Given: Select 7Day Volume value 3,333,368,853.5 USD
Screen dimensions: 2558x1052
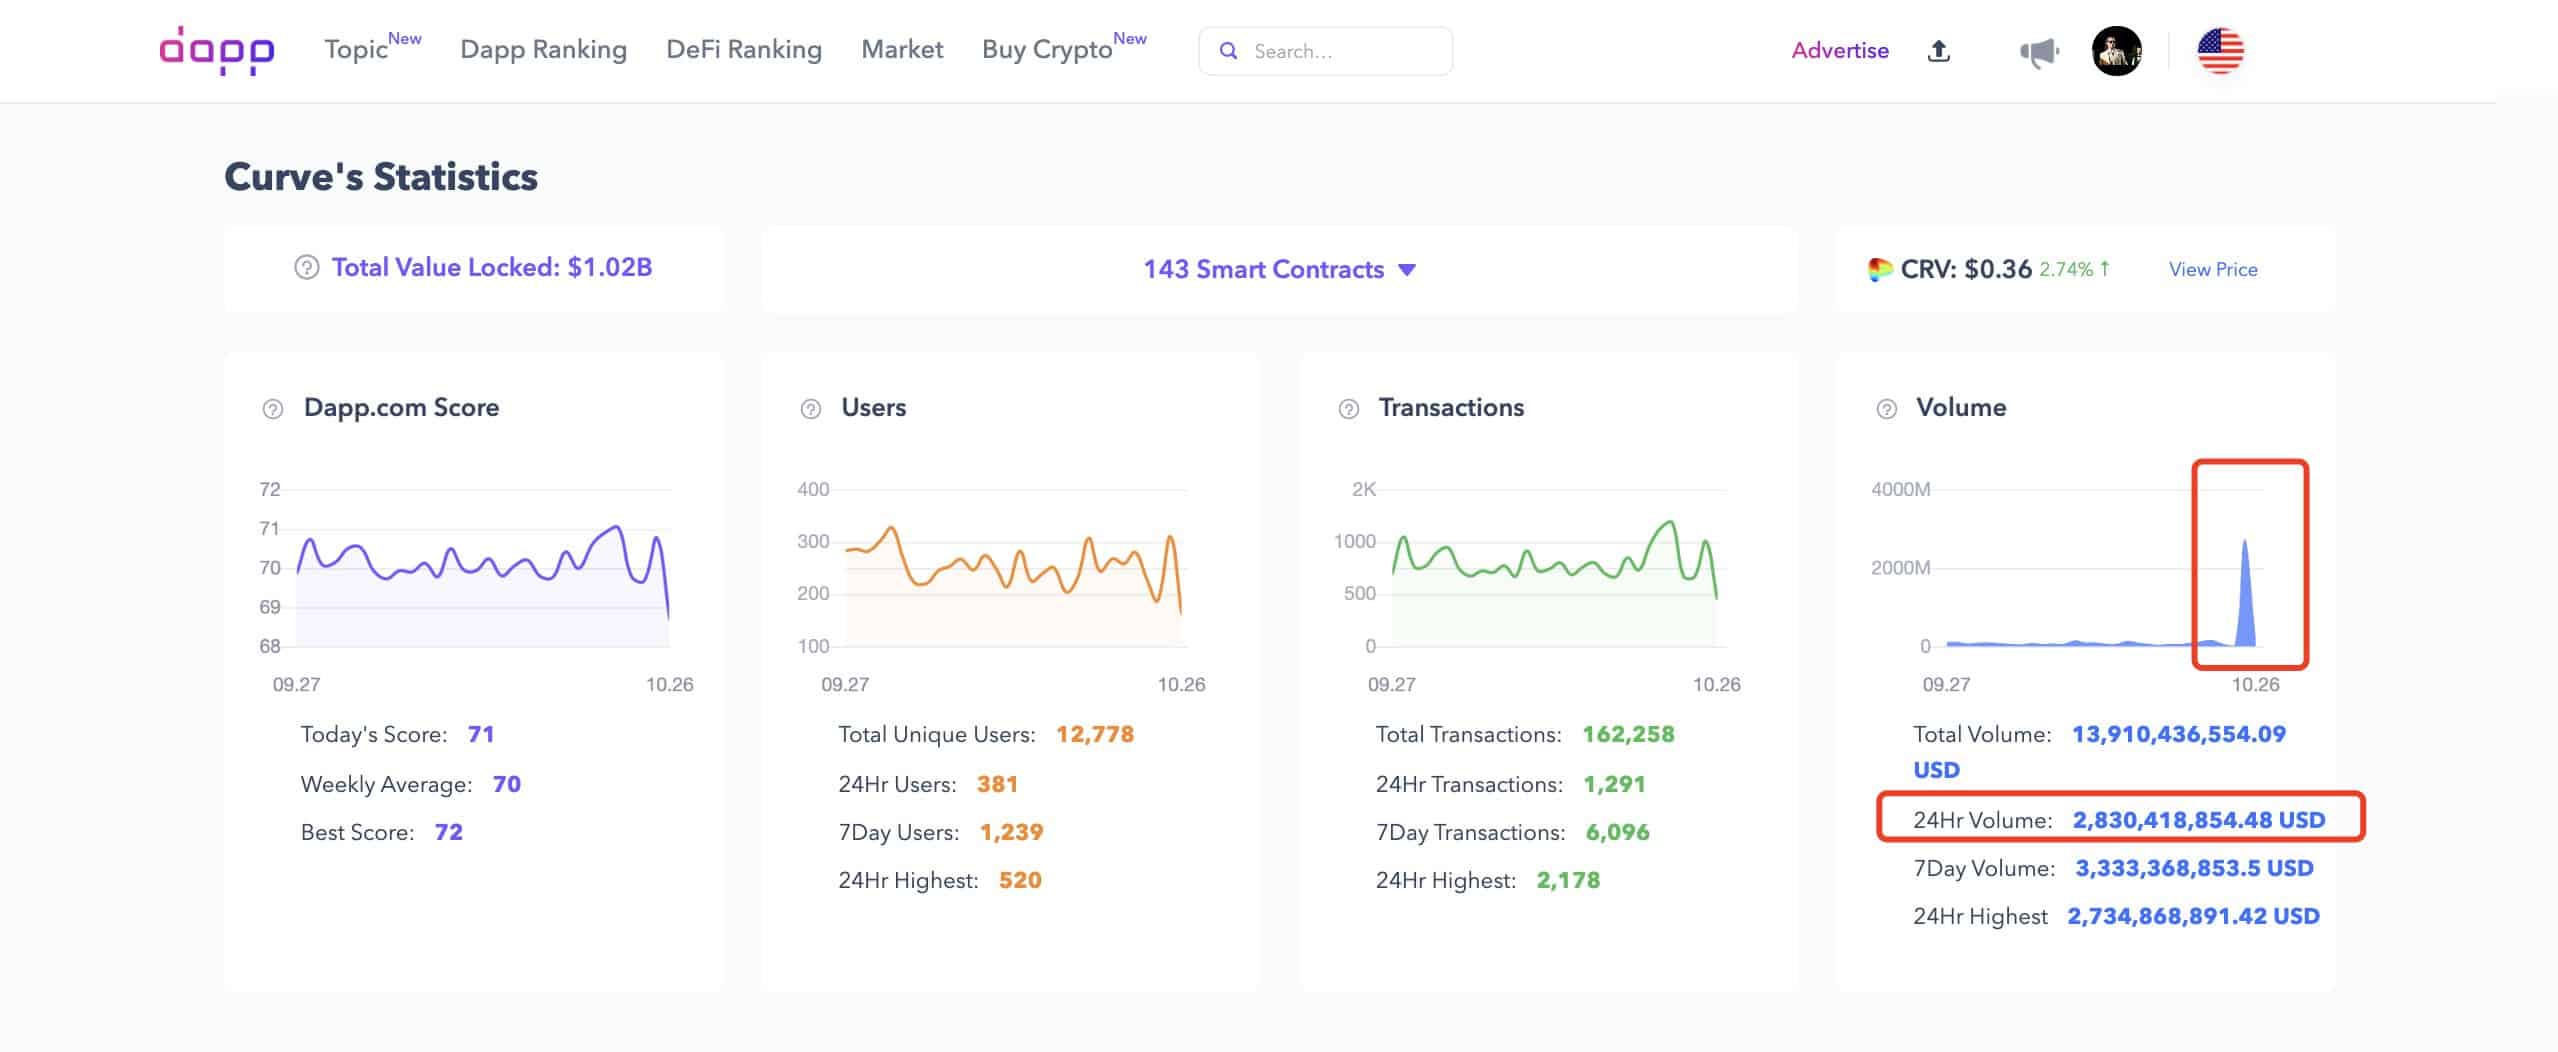Looking at the screenshot, I should click(x=2194, y=868).
